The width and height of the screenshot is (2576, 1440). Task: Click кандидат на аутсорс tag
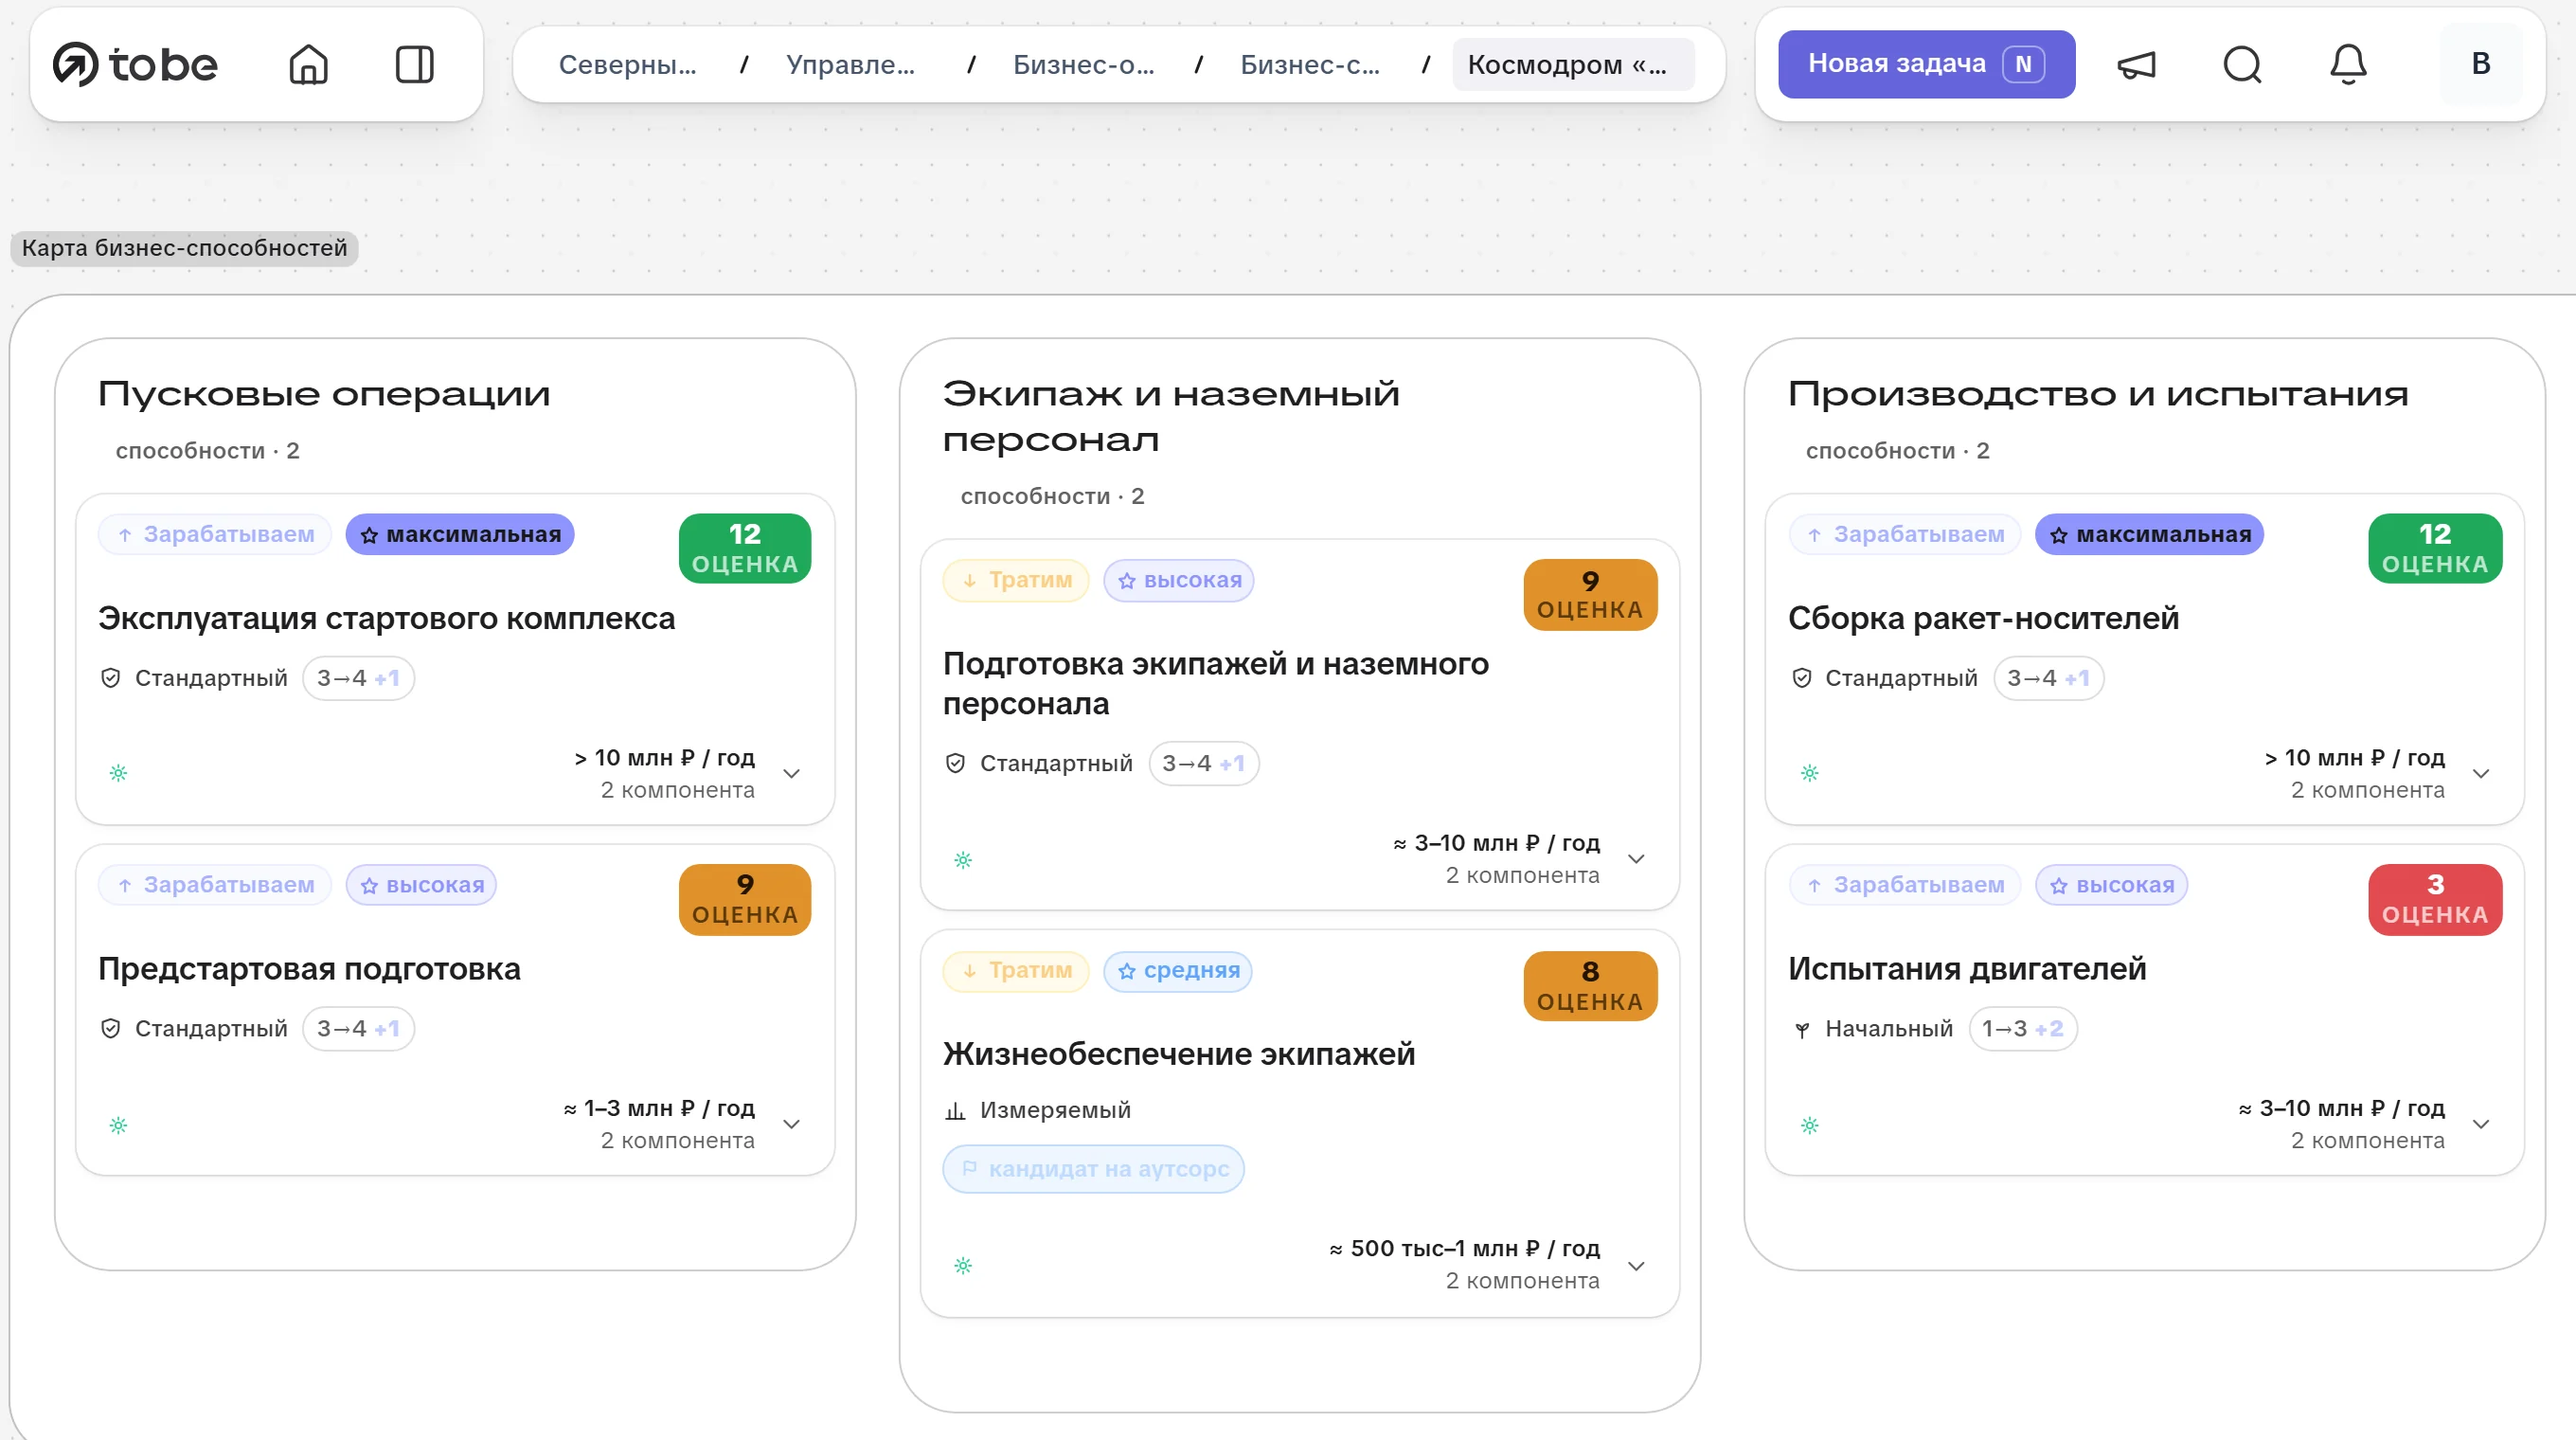[x=1094, y=1168]
